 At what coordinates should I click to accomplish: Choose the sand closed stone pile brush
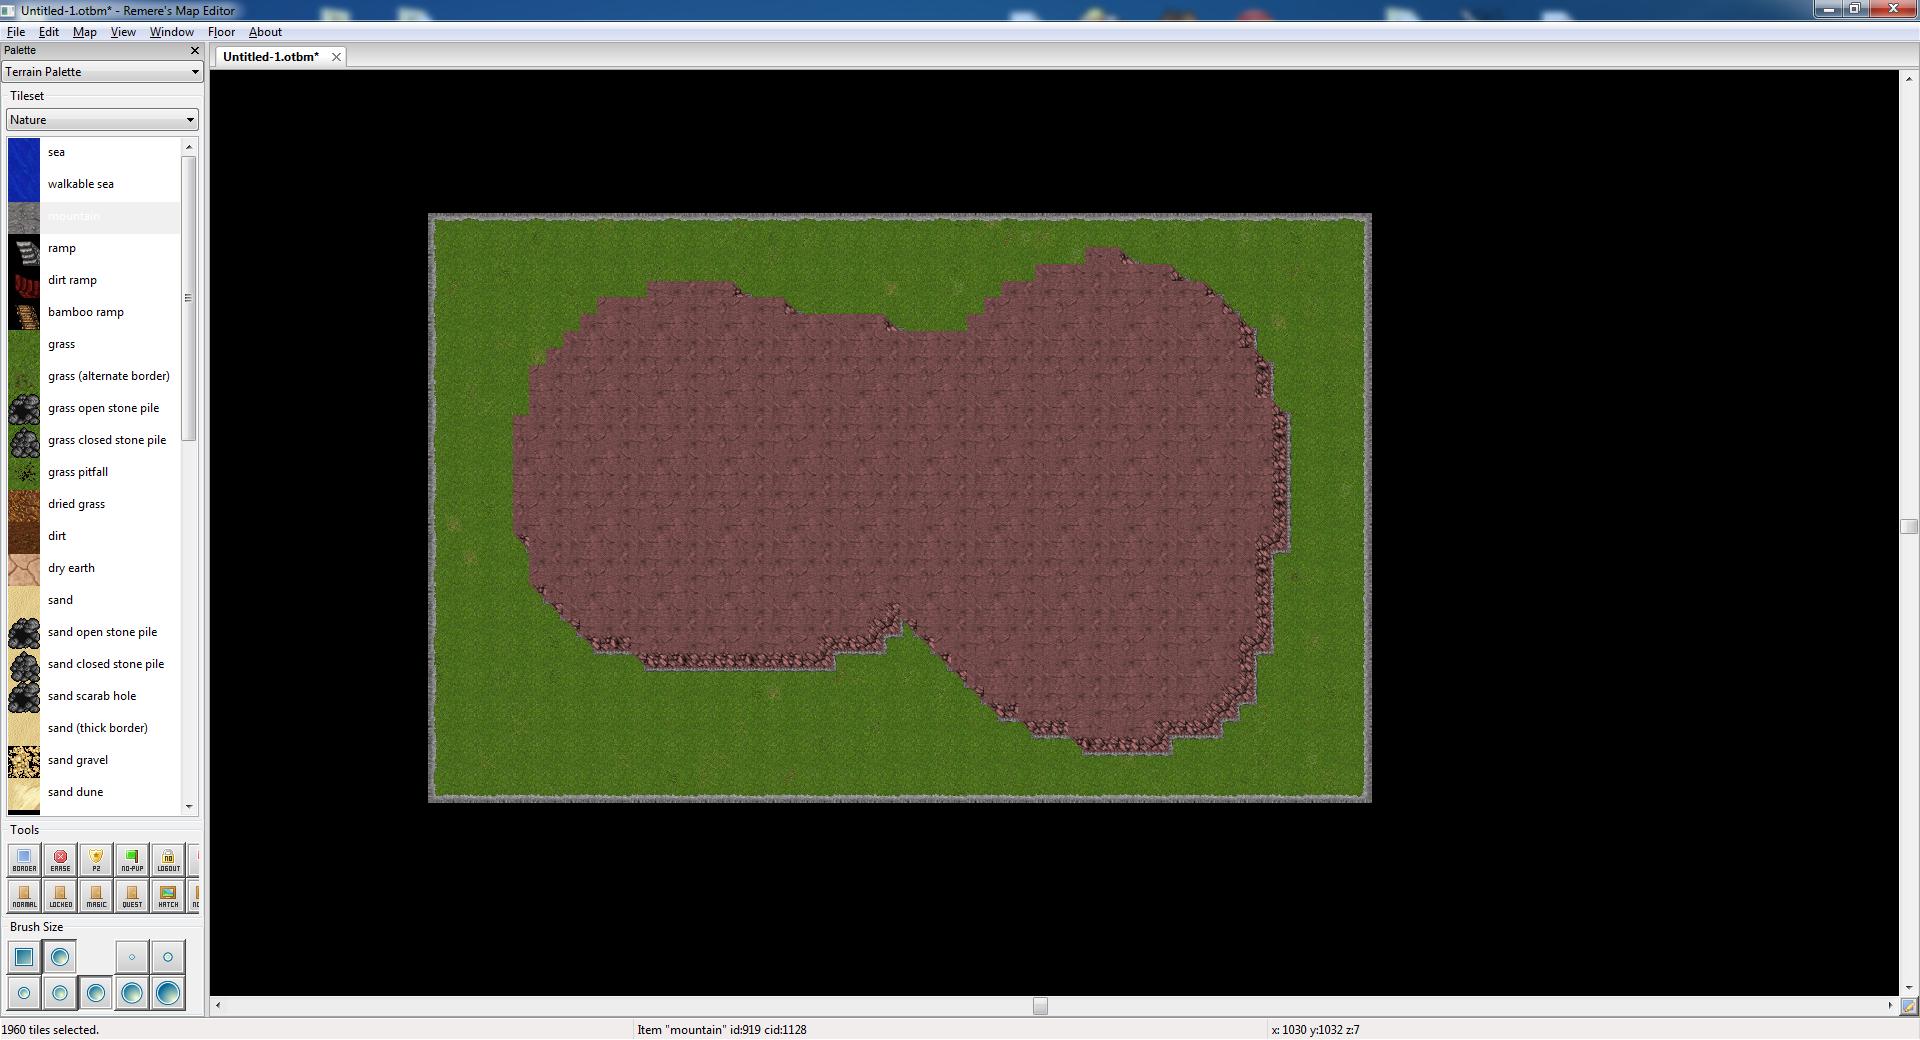coord(94,664)
